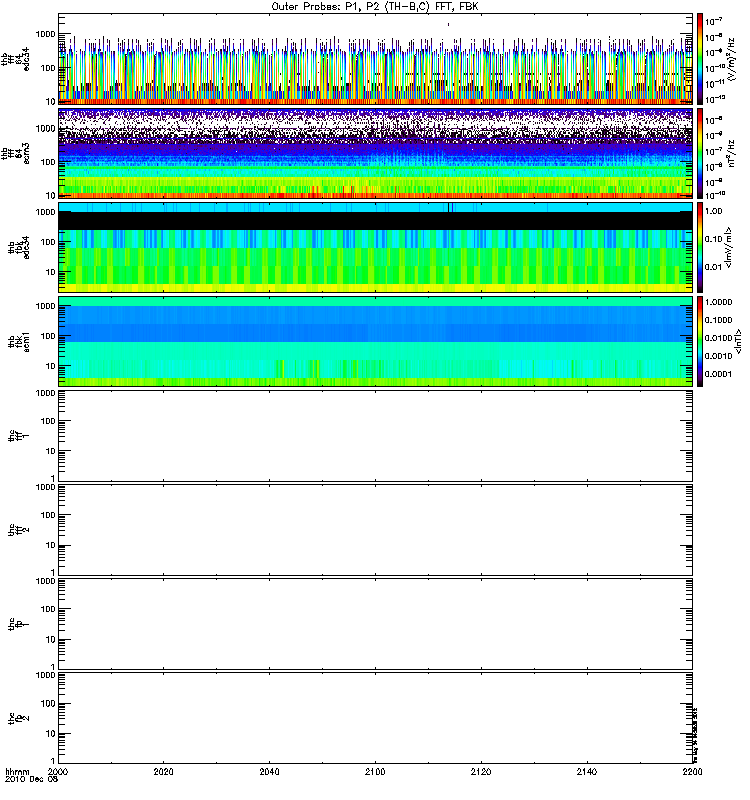Click the "thc fff 2" axis label
This screenshot has height=800, width=750.
point(18,530)
